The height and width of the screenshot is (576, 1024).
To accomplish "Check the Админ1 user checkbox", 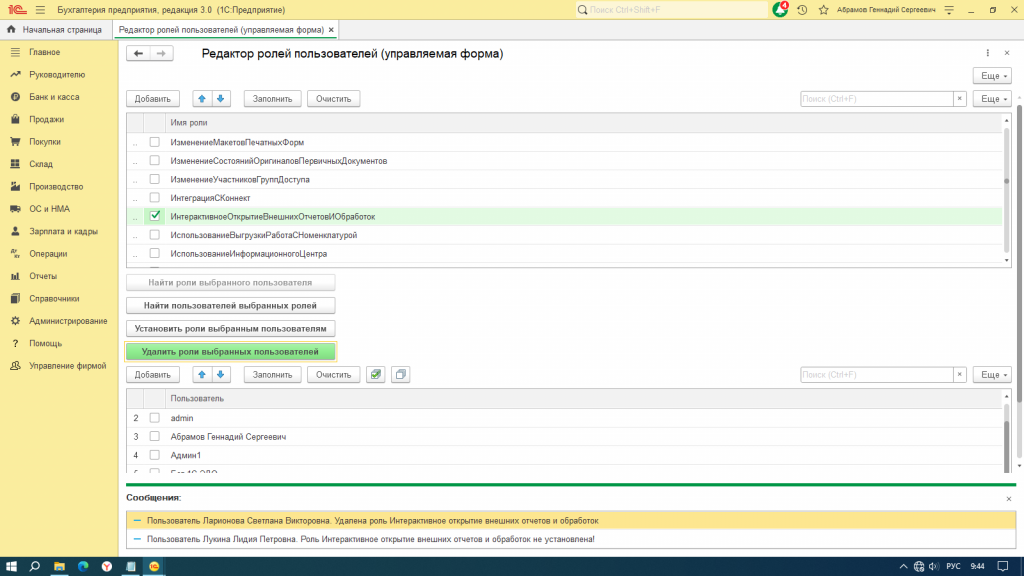I will click(x=155, y=455).
